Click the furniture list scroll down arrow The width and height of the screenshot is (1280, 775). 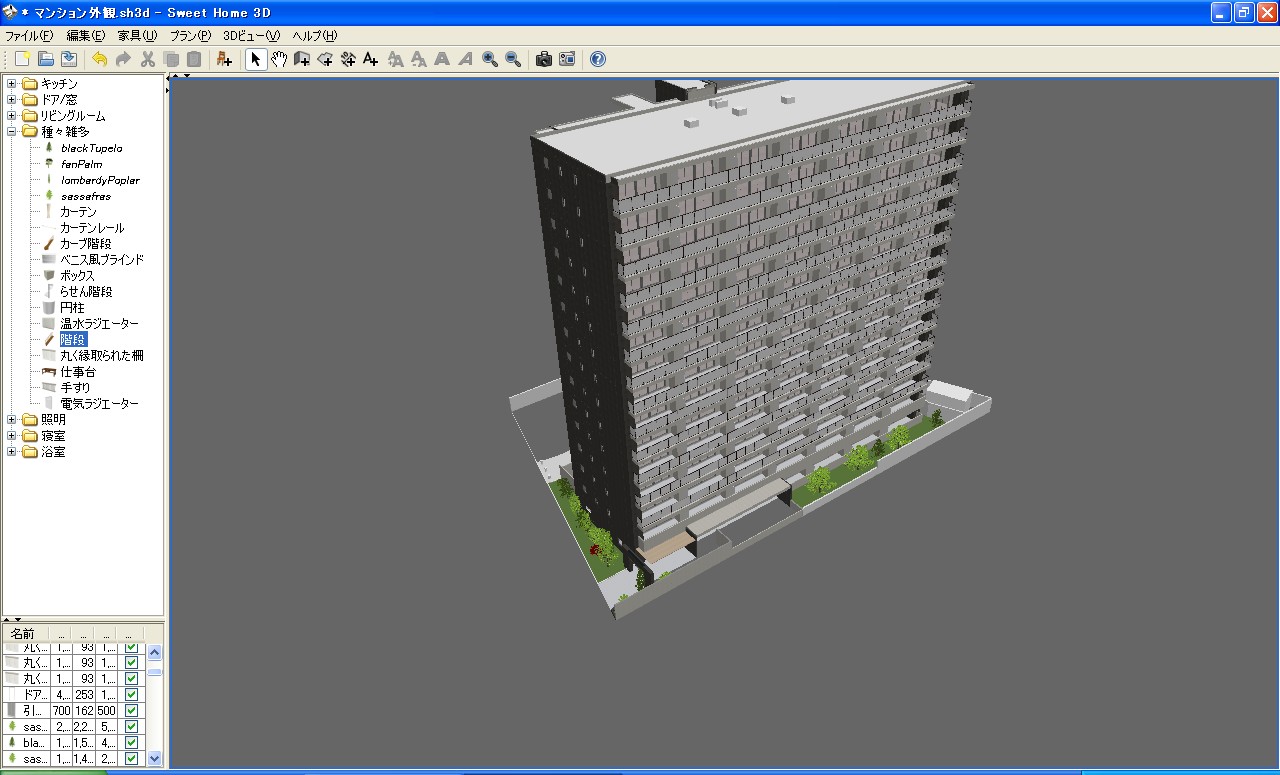(154, 759)
